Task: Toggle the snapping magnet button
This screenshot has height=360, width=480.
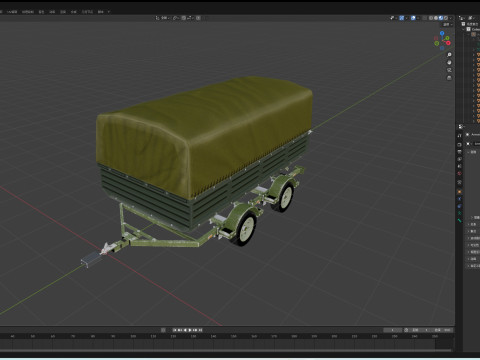Action: tap(184, 18)
